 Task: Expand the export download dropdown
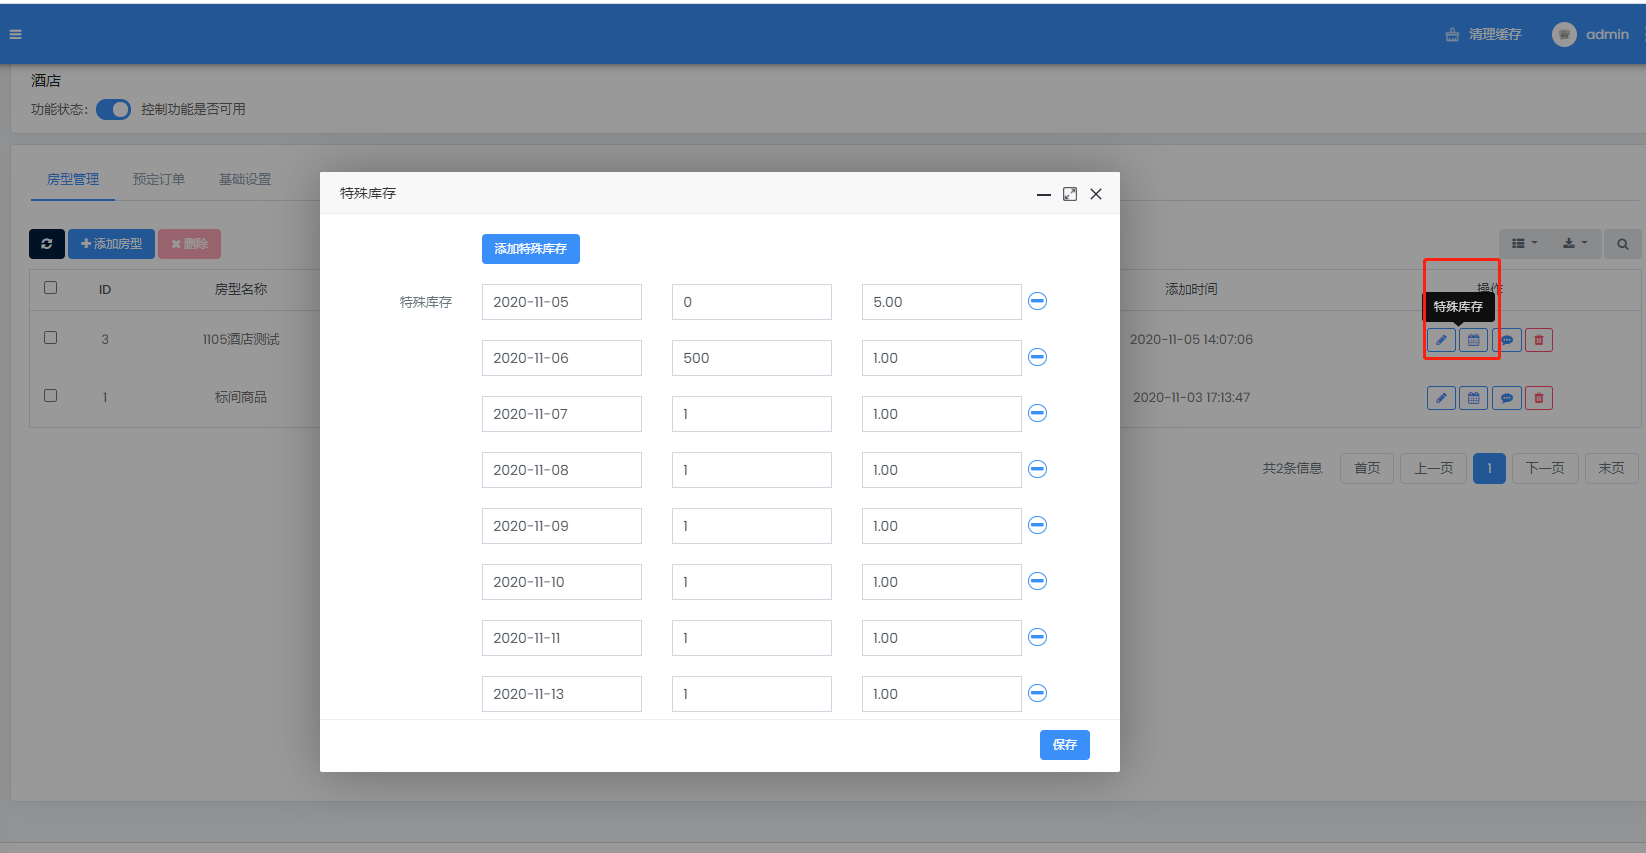tap(1574, 243)
